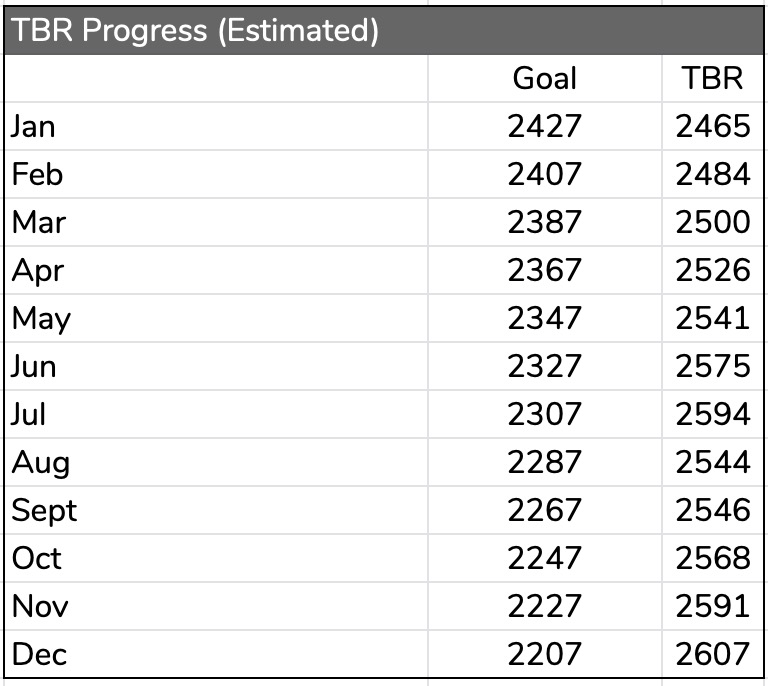Click TBR value 2594 in July row
The height and width of the screenshot is (686, 768).
coord(712,414)
